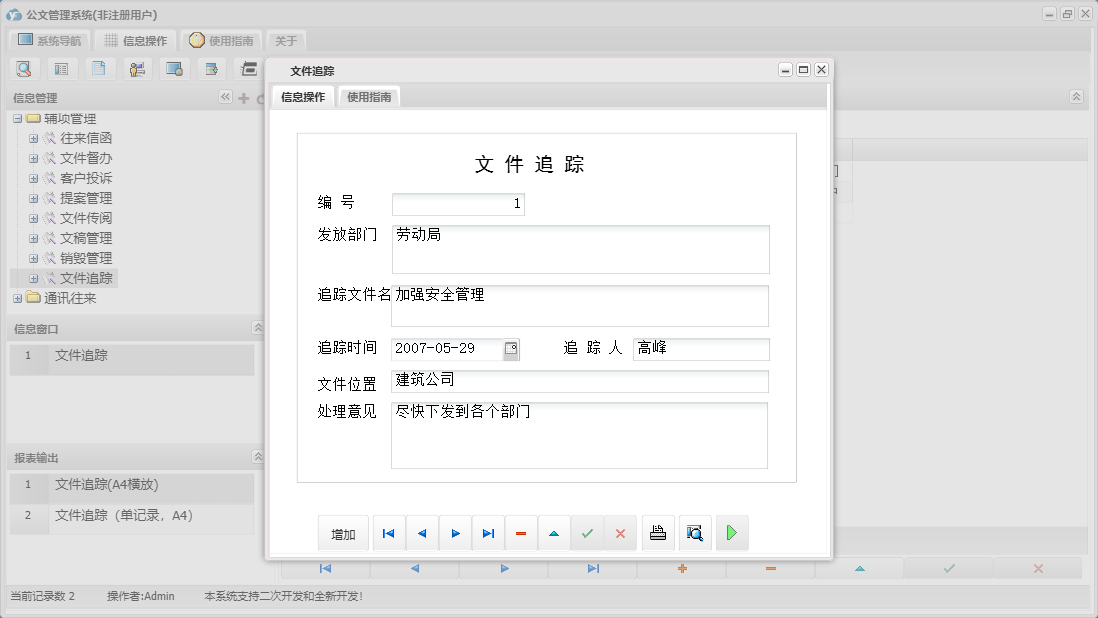Click the green run arrow icon
This screenshot has width=1098, height=618.
[731, 533]
